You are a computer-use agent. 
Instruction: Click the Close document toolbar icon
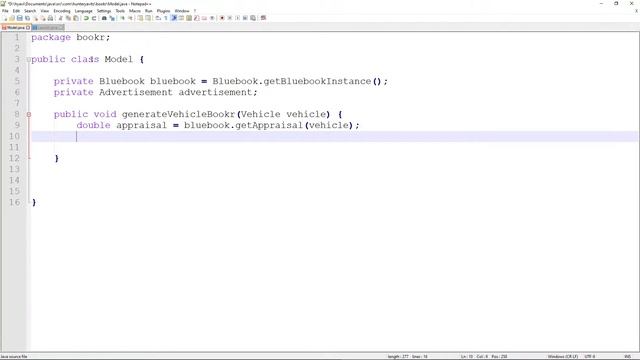[x=36, y=18]
